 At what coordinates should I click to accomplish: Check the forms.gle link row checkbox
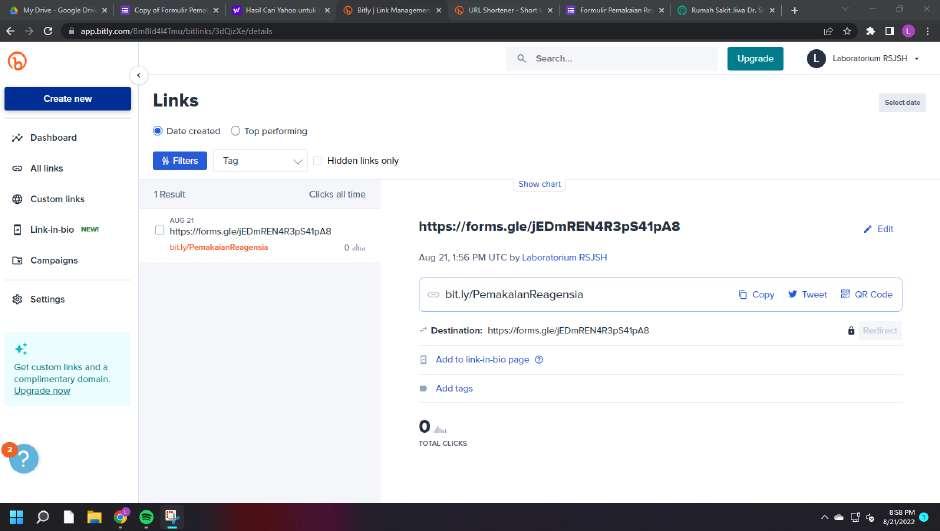(159, 230)
